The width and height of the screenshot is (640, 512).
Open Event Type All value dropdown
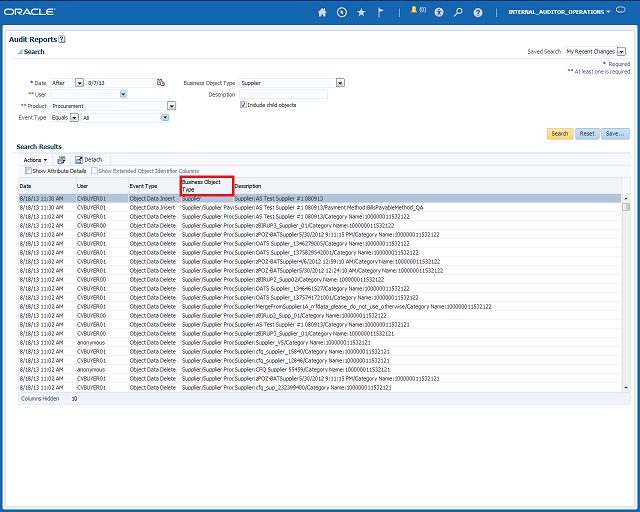point(165,118)
